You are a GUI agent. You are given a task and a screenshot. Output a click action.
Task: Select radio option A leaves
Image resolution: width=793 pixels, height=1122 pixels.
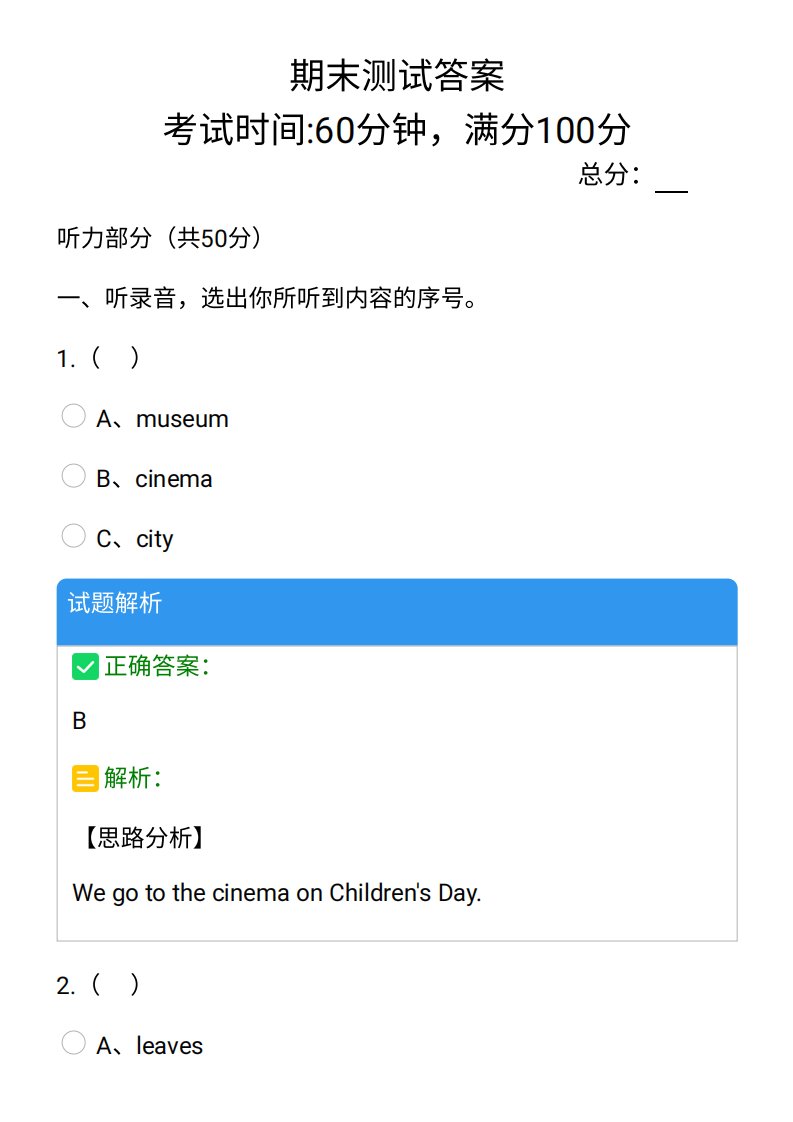(73, 1043)
